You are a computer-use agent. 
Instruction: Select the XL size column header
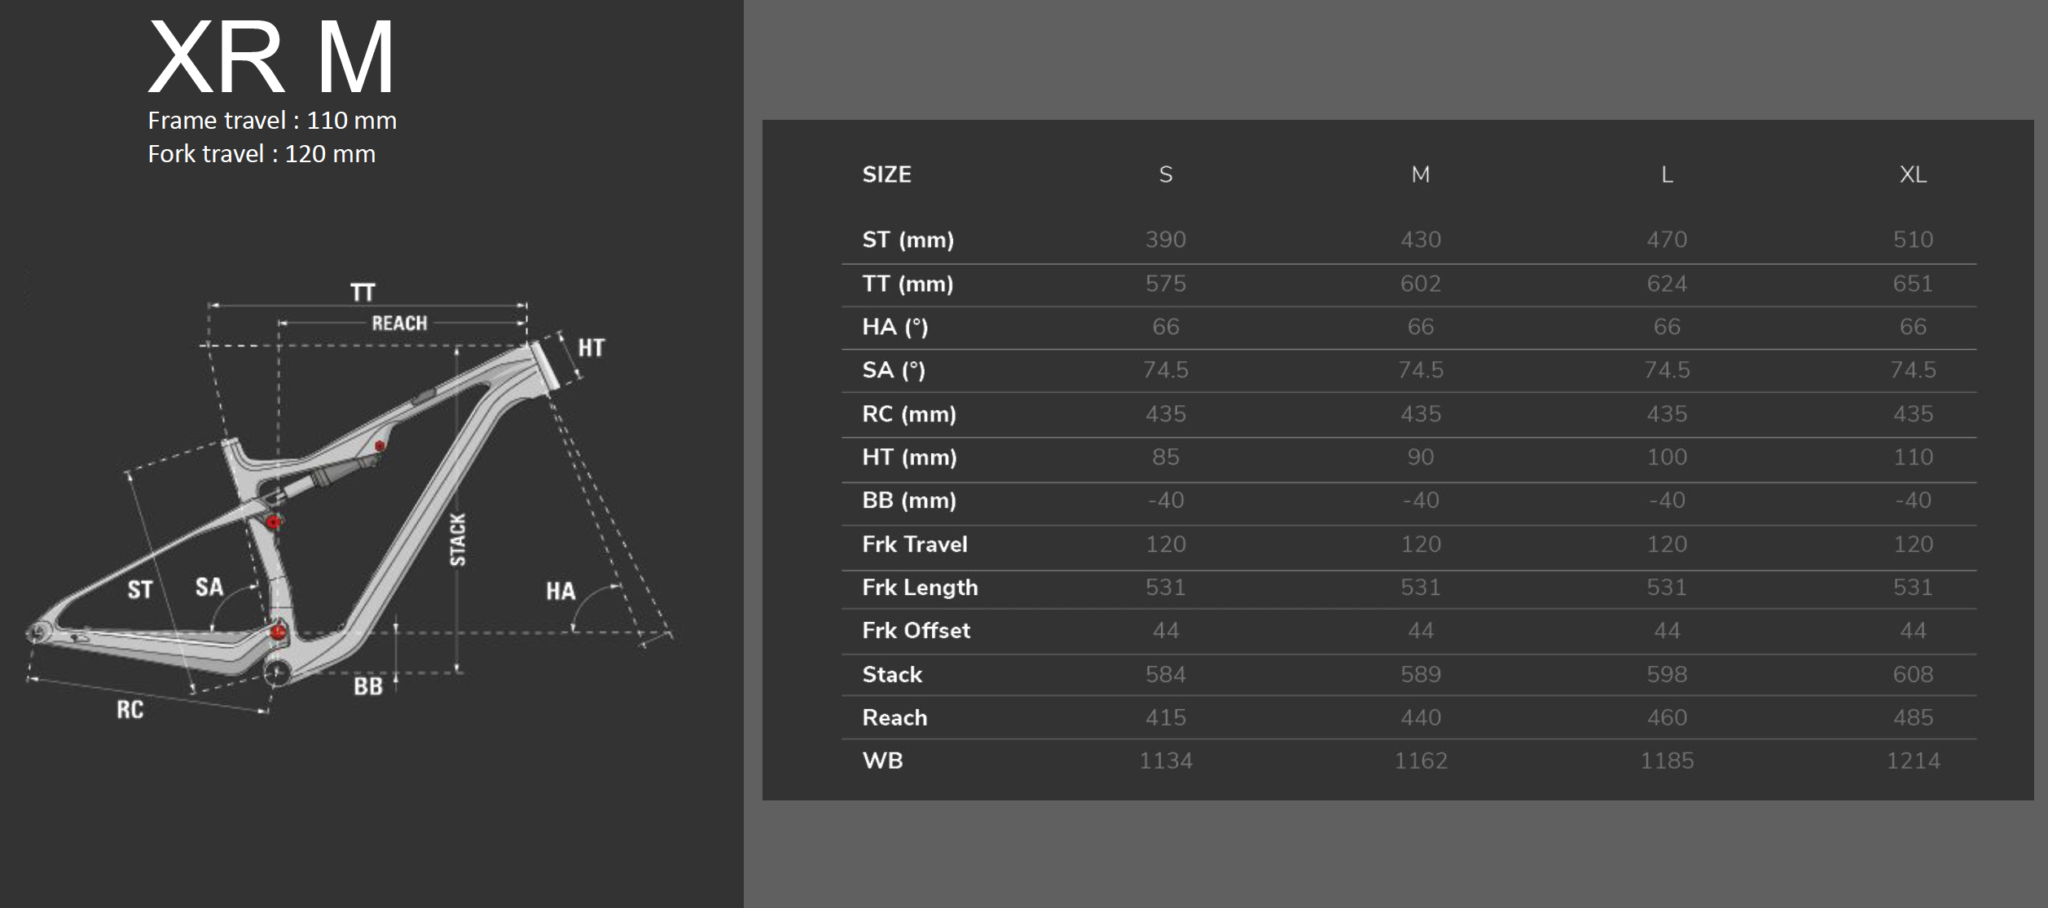point(1912,175)
